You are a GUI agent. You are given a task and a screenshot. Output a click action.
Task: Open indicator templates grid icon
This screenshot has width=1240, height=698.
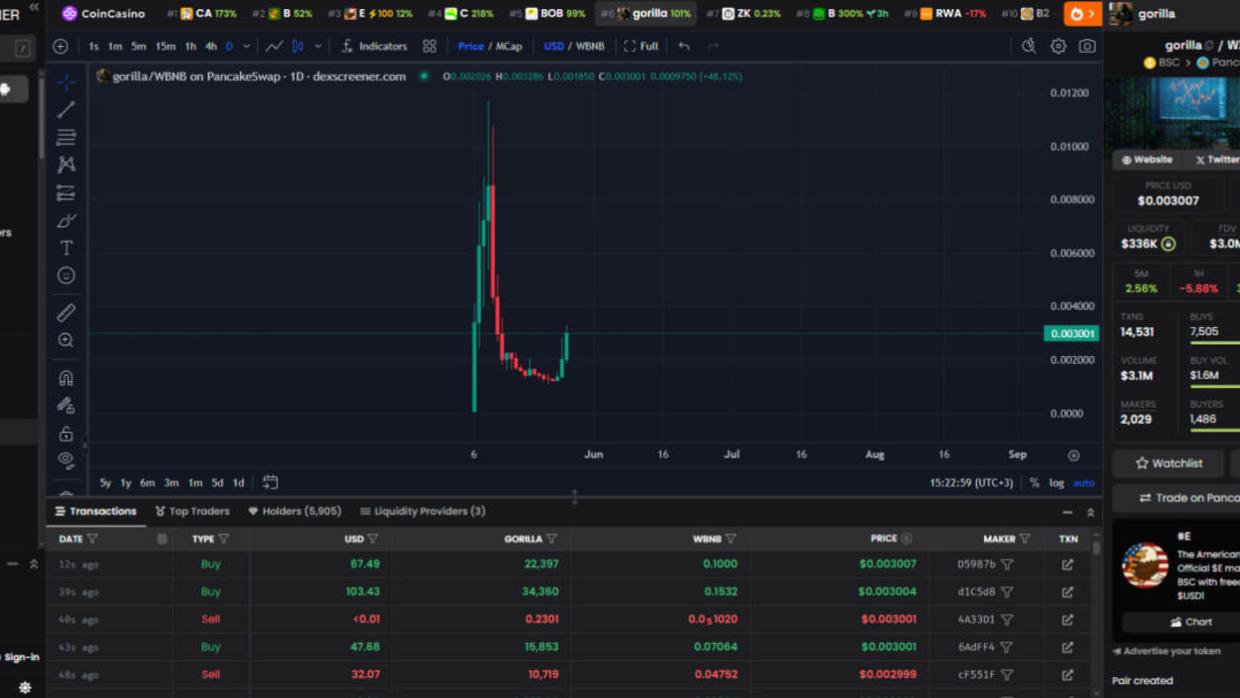429,46
